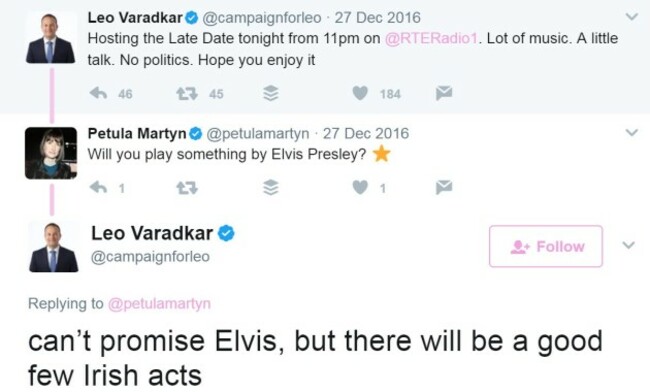Like the tweet with 184 likes

tap(360, 93)
